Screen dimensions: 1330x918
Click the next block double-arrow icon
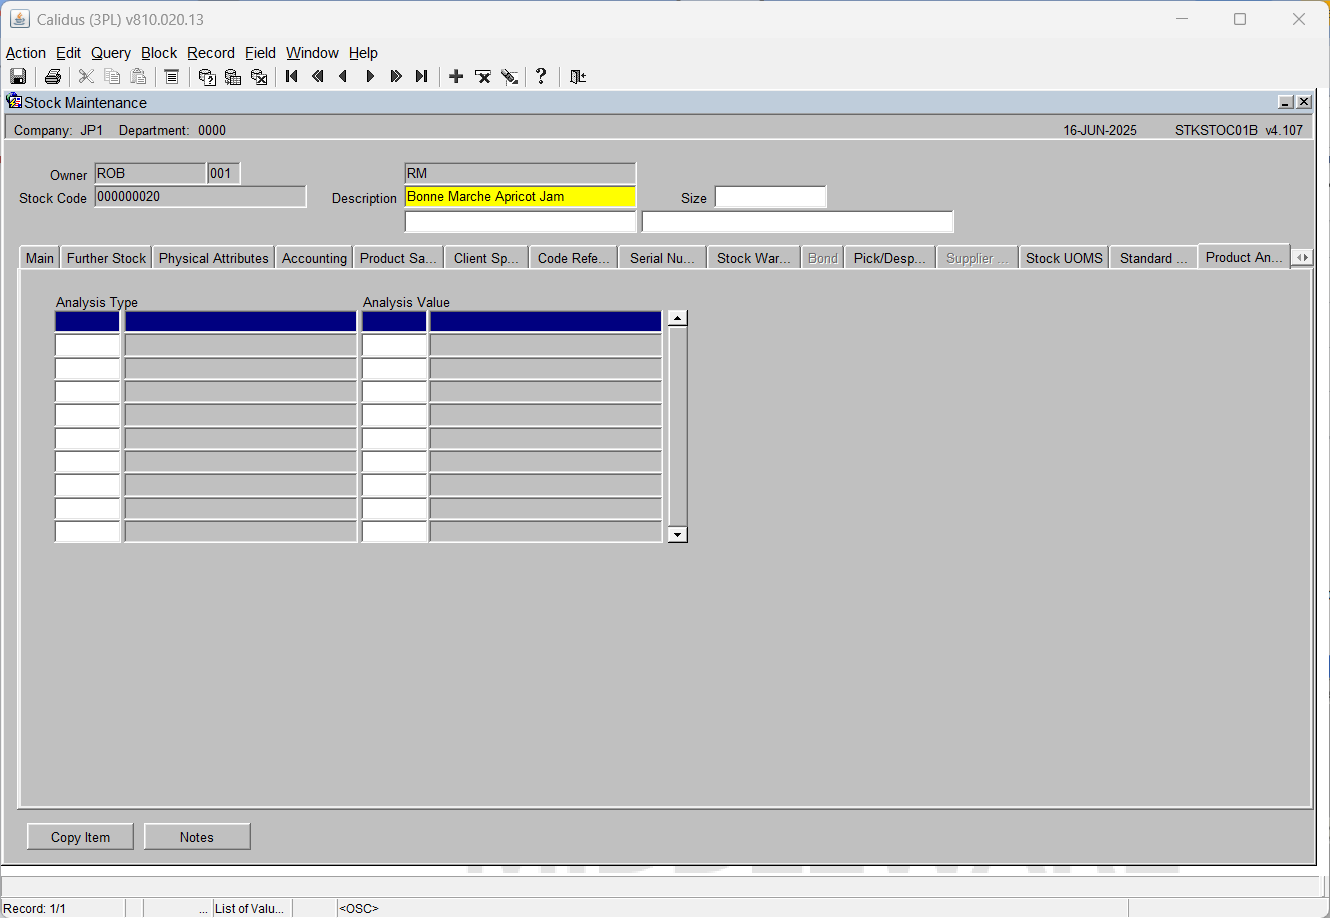(396, 76)
